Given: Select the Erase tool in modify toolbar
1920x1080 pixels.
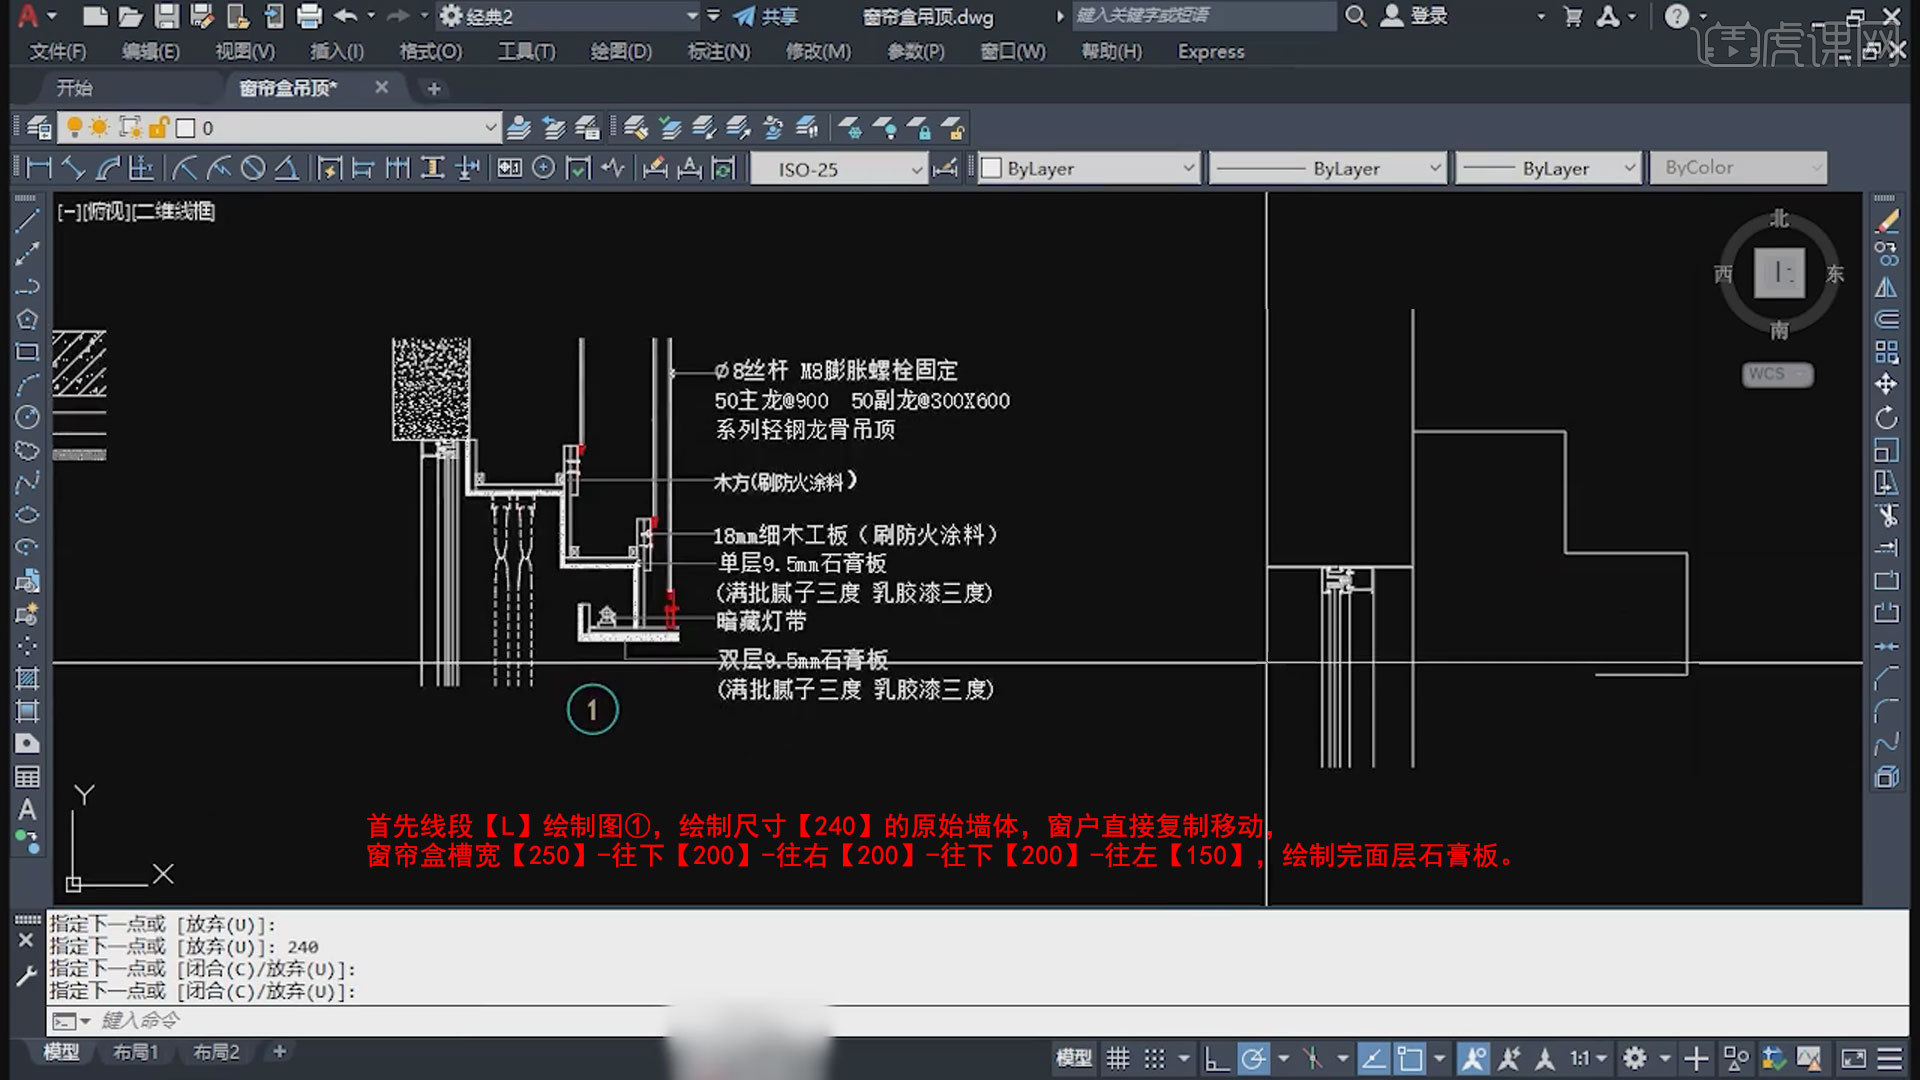Looking at the screenshot, I should pos(1886,222).
